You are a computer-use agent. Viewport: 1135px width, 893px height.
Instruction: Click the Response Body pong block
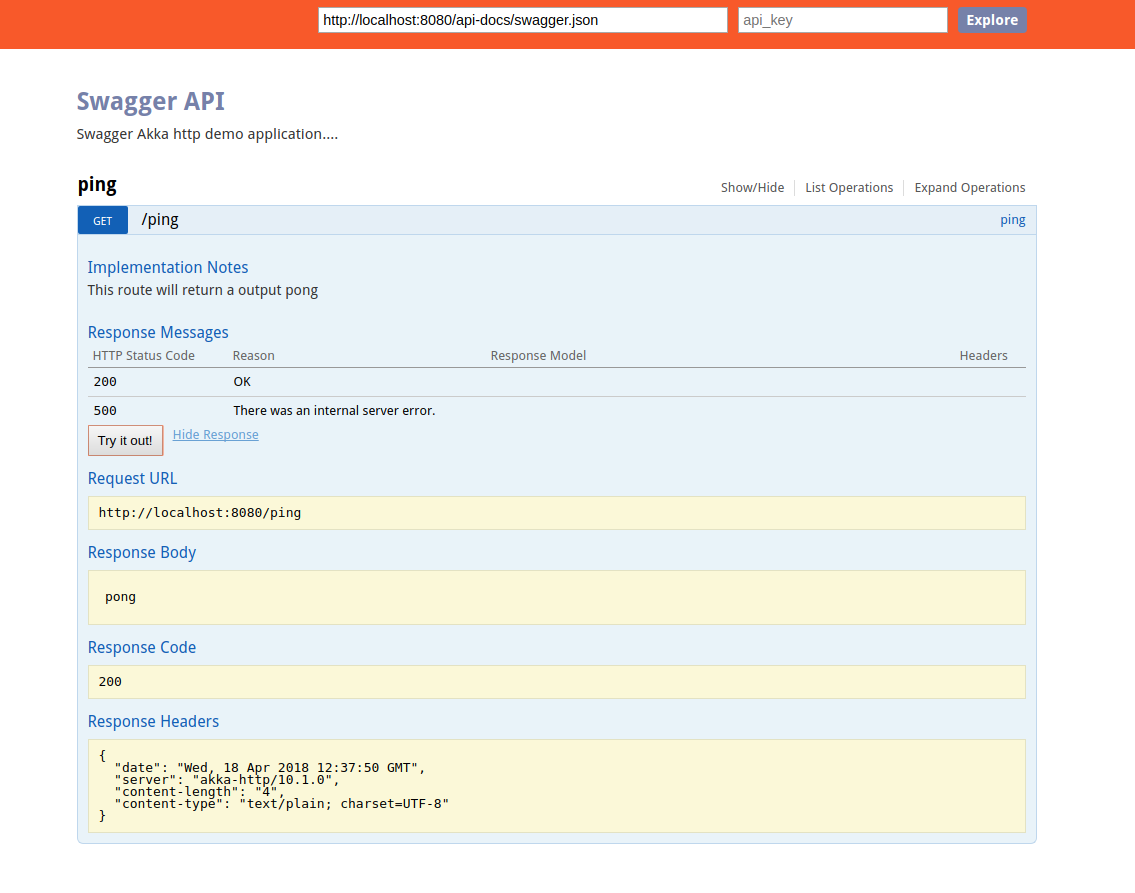click(556, 597)
